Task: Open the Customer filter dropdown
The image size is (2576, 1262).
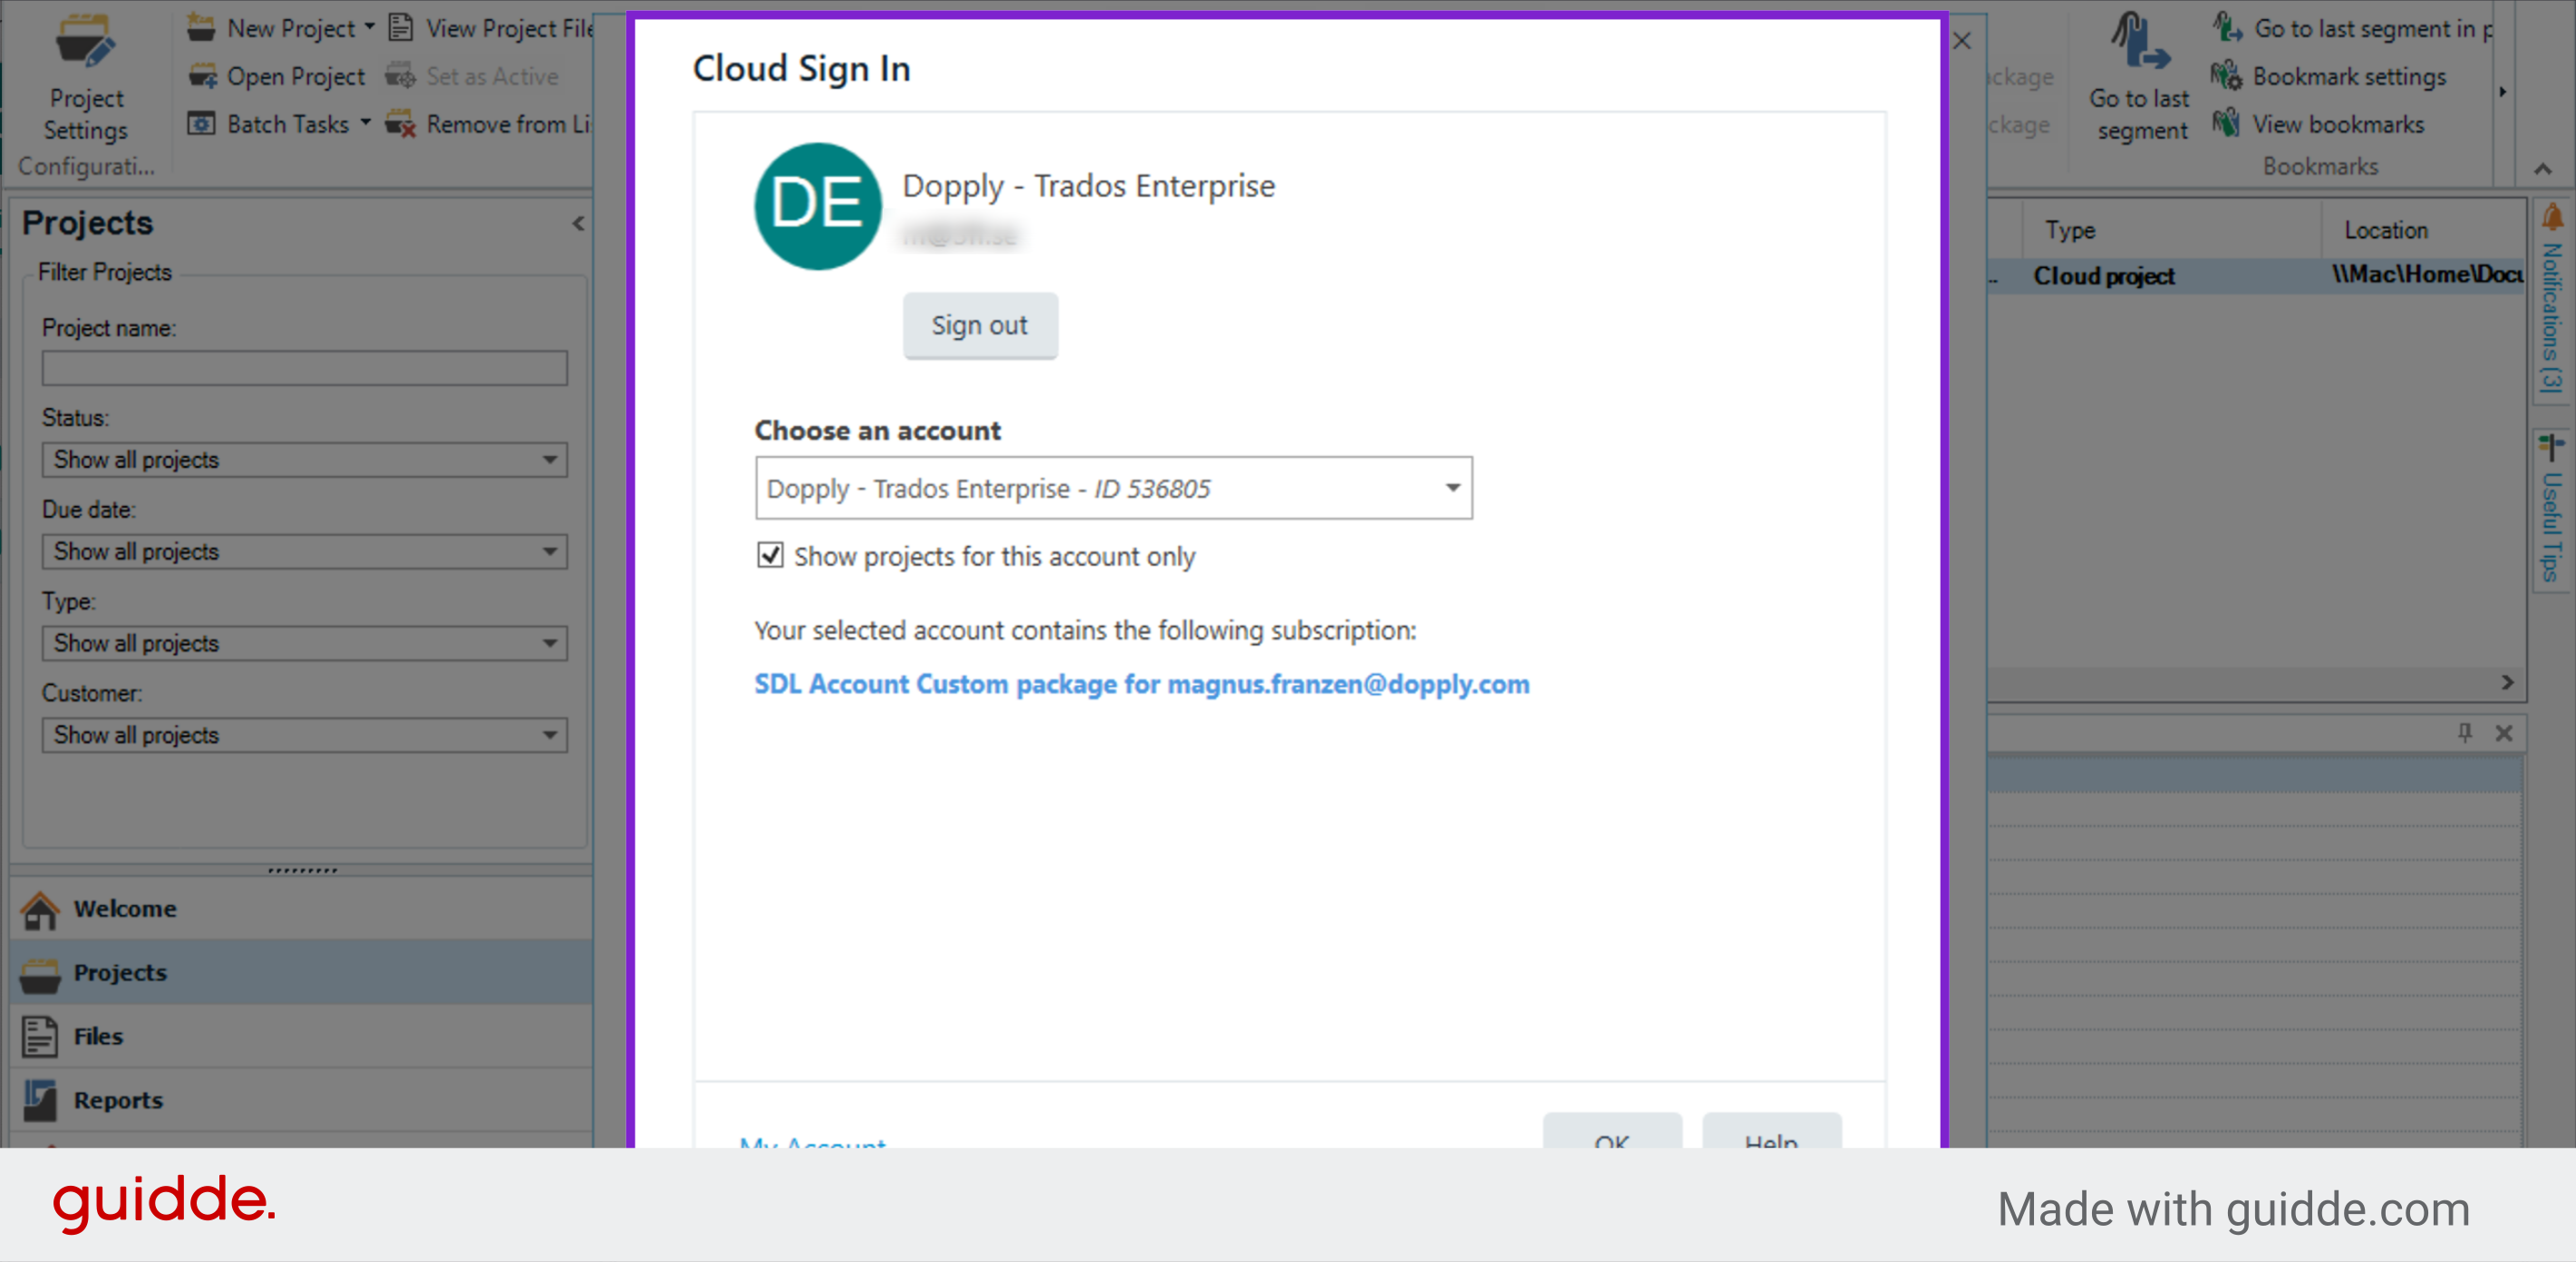Action: pyautogui.click(x=305, y=736)
